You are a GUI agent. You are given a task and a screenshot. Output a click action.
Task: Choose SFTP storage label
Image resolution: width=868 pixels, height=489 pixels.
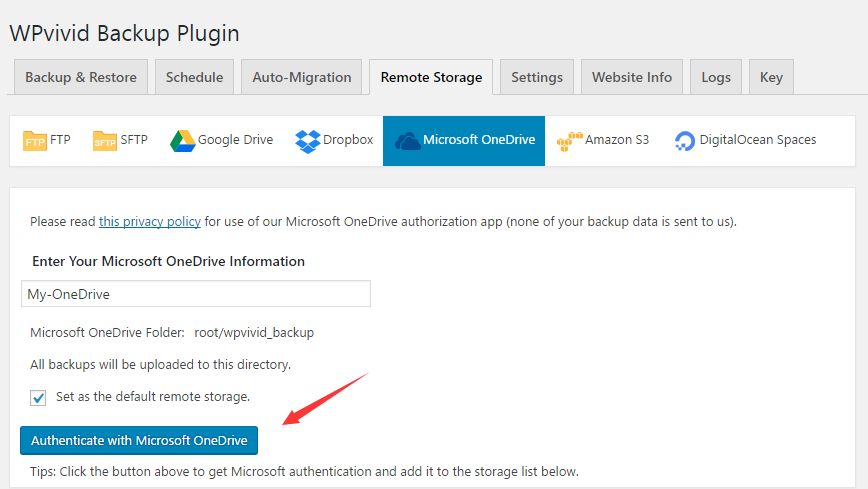pyautogui.click(x=134, y=140)
